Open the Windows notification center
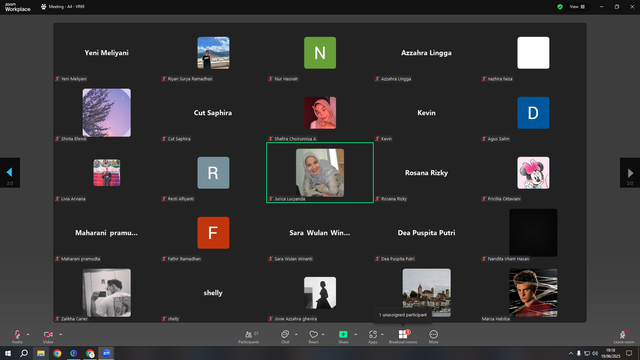Screen dimensions: 640x360 [629, 353]
